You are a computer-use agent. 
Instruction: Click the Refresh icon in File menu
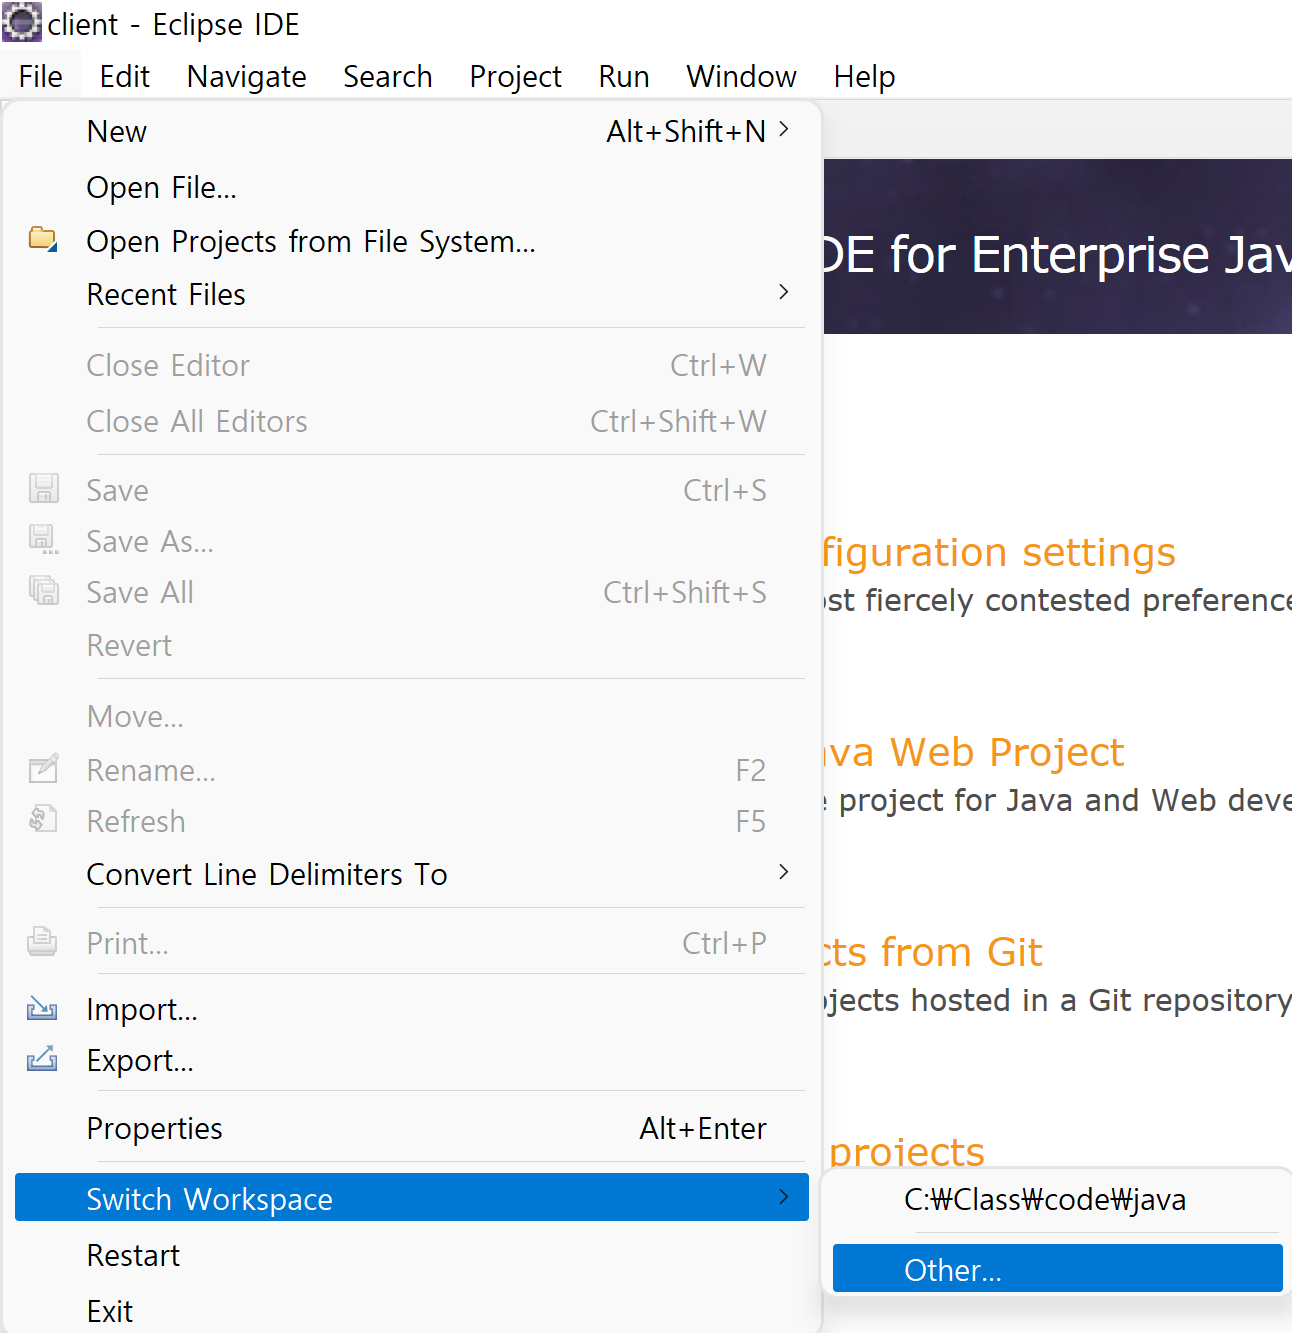click(42, 820)
